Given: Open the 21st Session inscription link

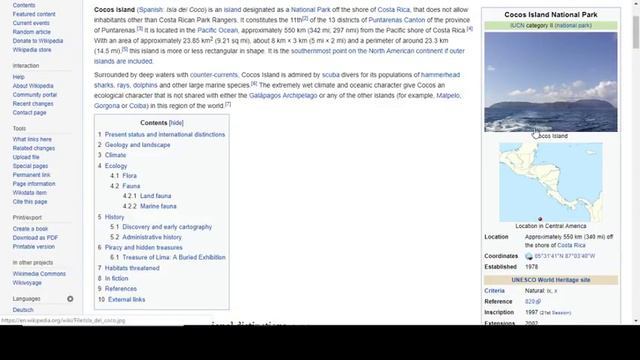Looking at the screenshot, I should pos(555,313).
